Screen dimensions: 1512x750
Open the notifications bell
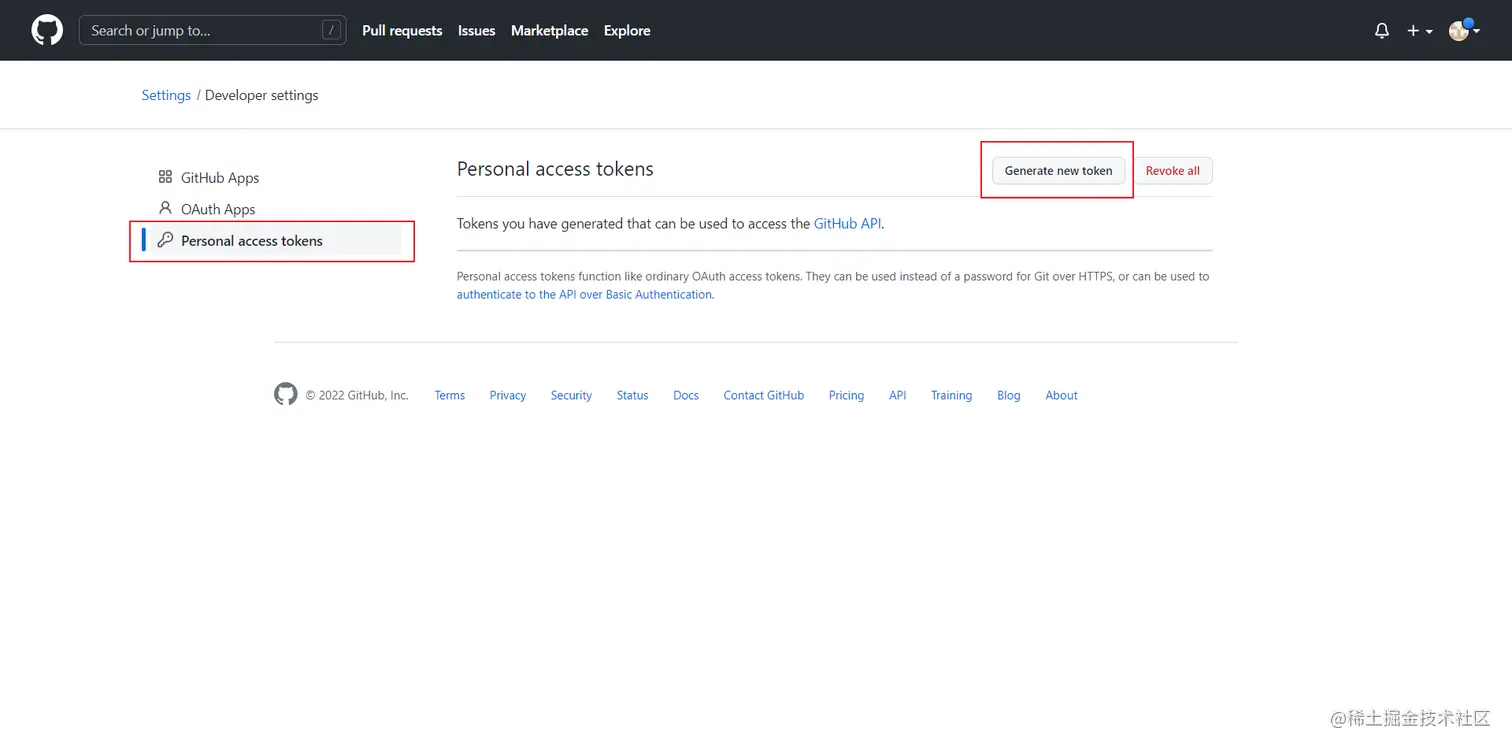1382,31
